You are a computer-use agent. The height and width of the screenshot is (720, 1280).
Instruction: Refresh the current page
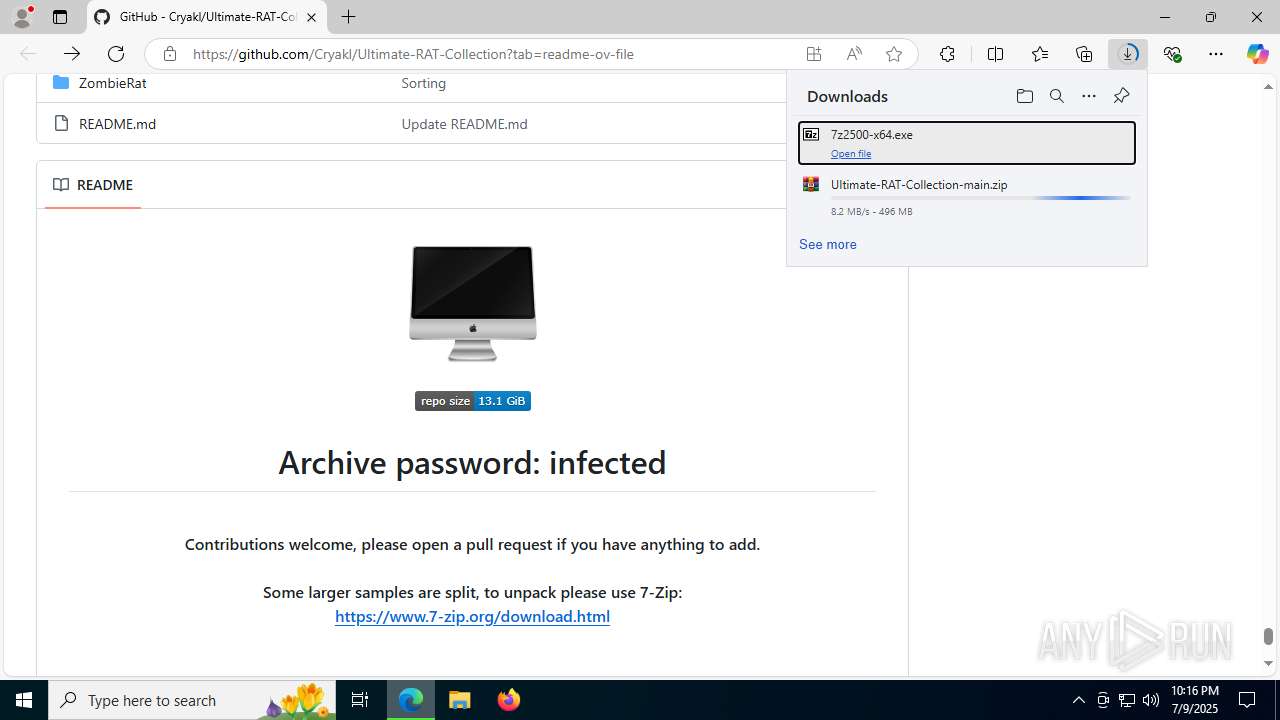[116, 54]
